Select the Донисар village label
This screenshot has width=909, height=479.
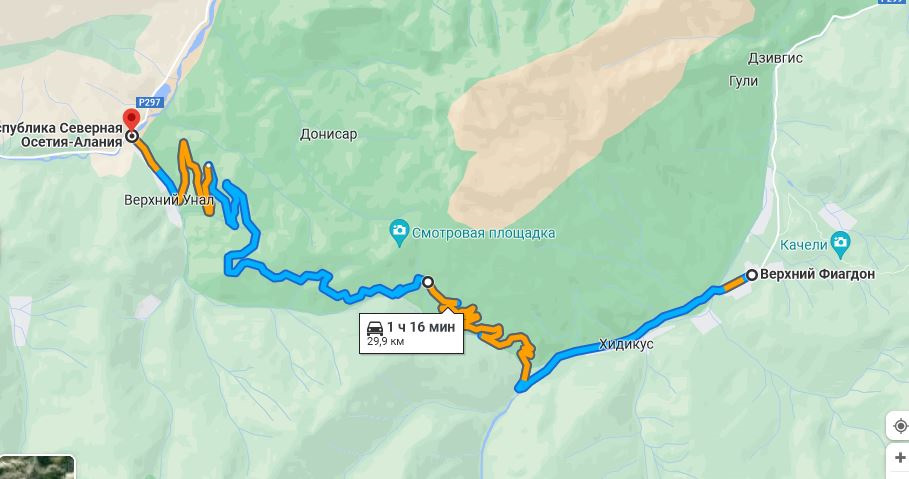coord(329,134)
